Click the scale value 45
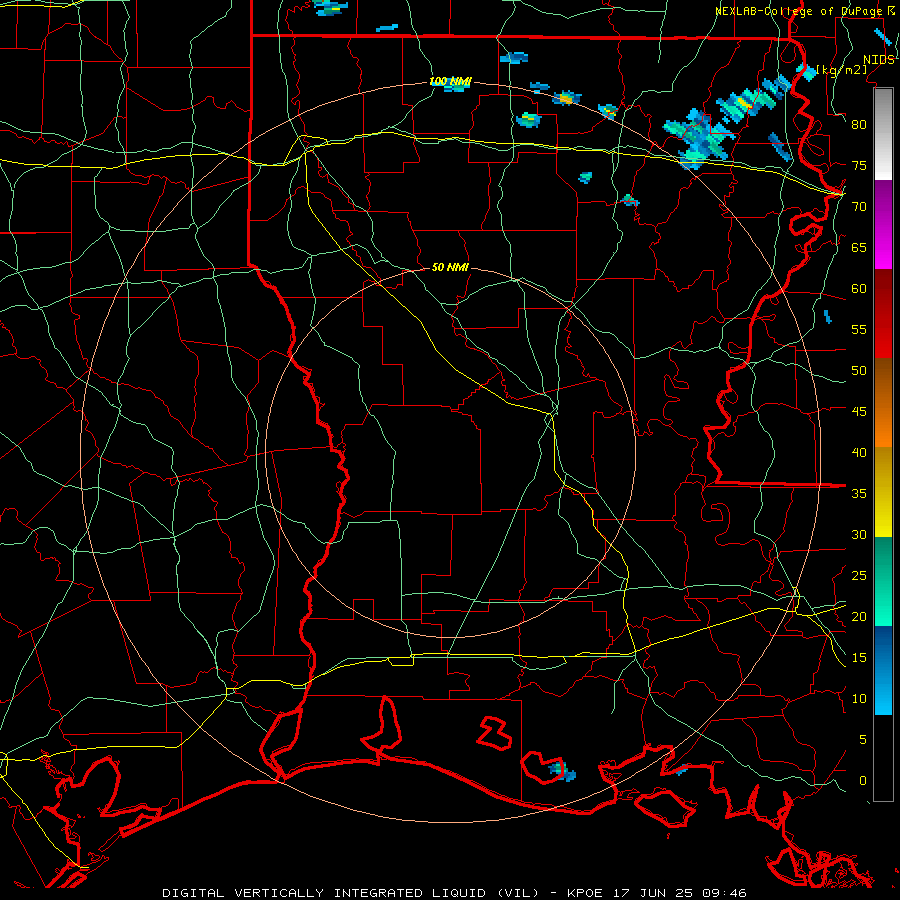 tap(859, 412)
